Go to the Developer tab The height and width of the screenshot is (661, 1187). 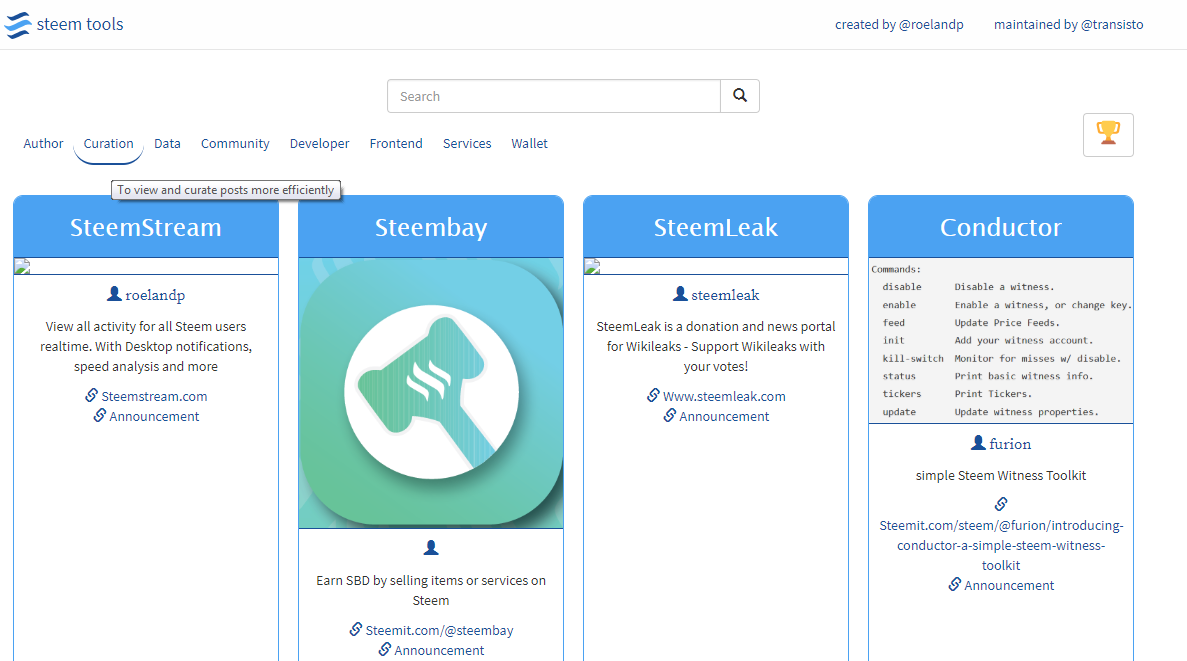[x=319, y=144]
